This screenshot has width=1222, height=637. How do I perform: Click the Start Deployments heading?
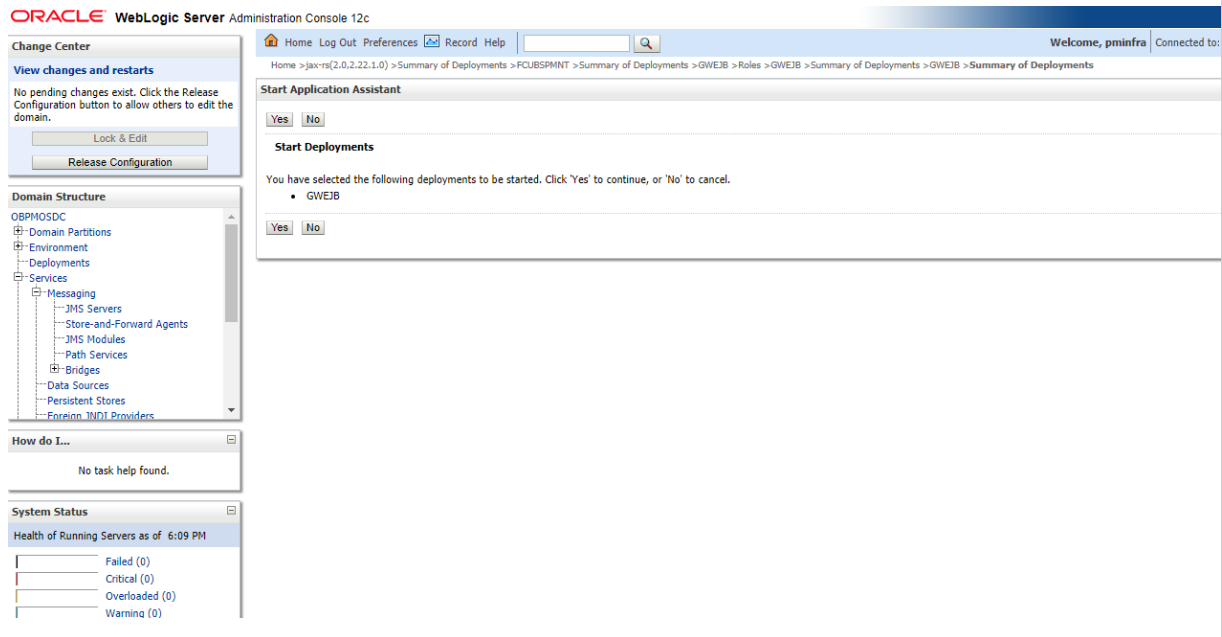324,147
